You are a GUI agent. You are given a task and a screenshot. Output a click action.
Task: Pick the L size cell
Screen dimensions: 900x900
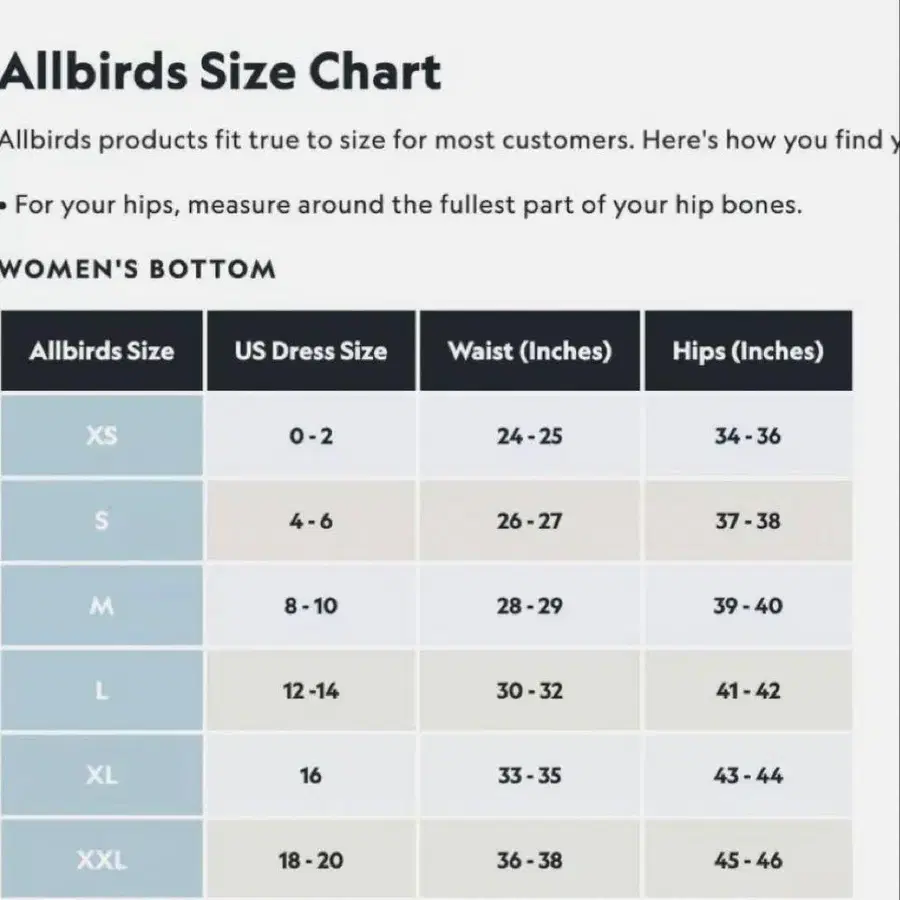click(x=102, y=691)
